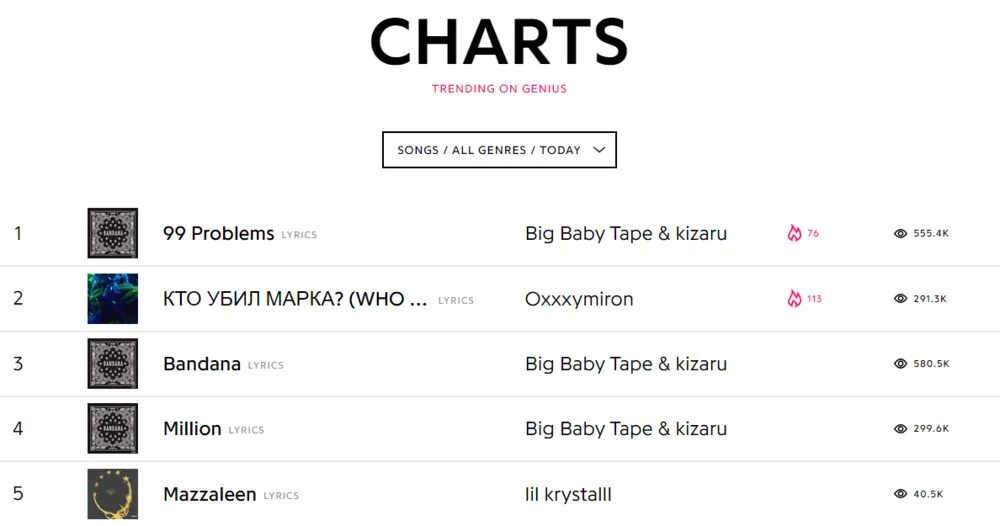Select artist Oxxxymiron
1000x526 pixels.
[579, 299]
